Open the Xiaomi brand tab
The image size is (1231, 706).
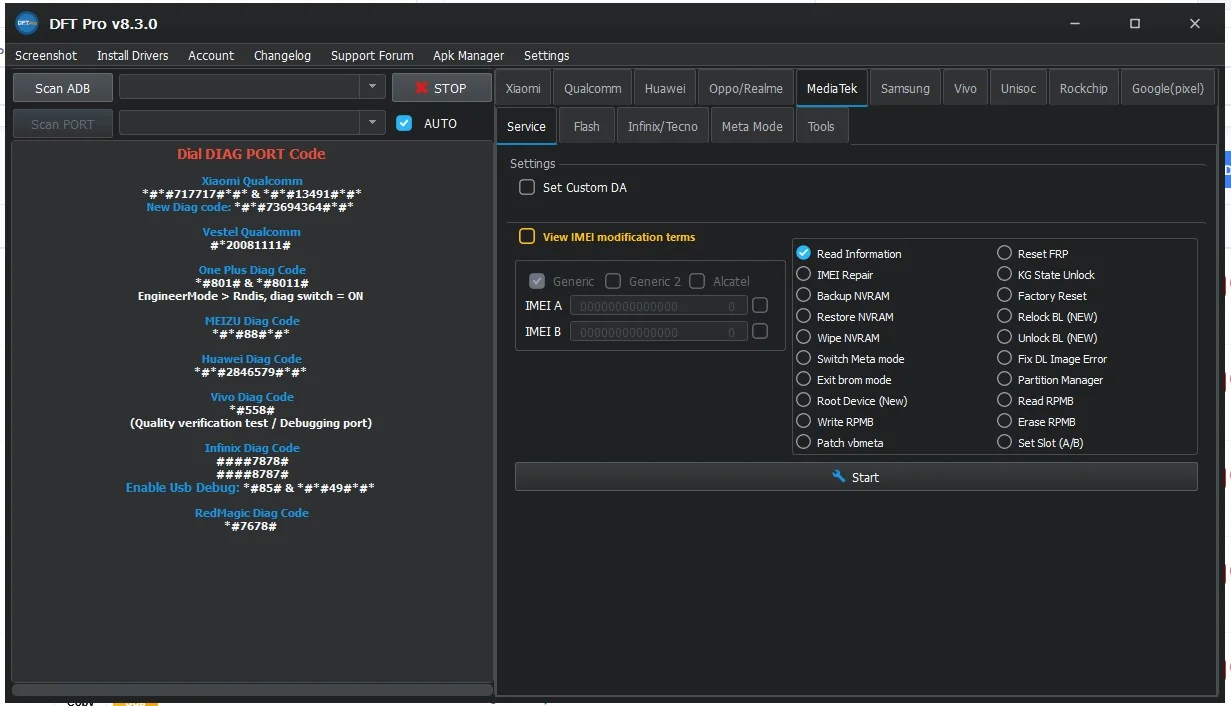coord(523,88)
